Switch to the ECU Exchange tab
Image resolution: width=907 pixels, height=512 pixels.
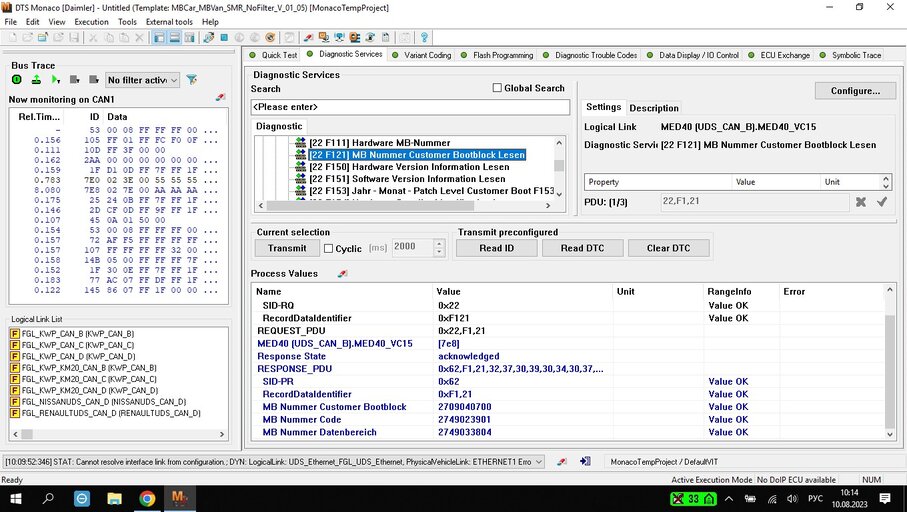779,55
